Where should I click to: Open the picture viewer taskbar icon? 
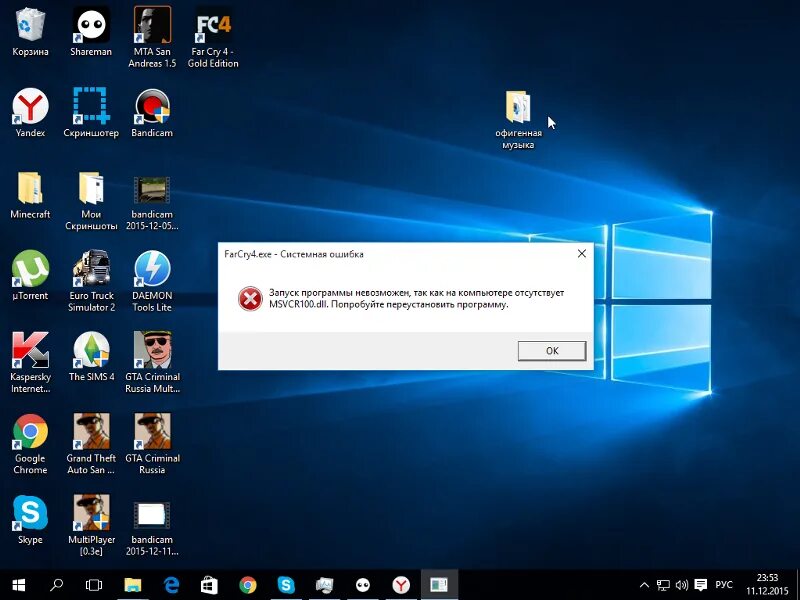tap(324, 585)
